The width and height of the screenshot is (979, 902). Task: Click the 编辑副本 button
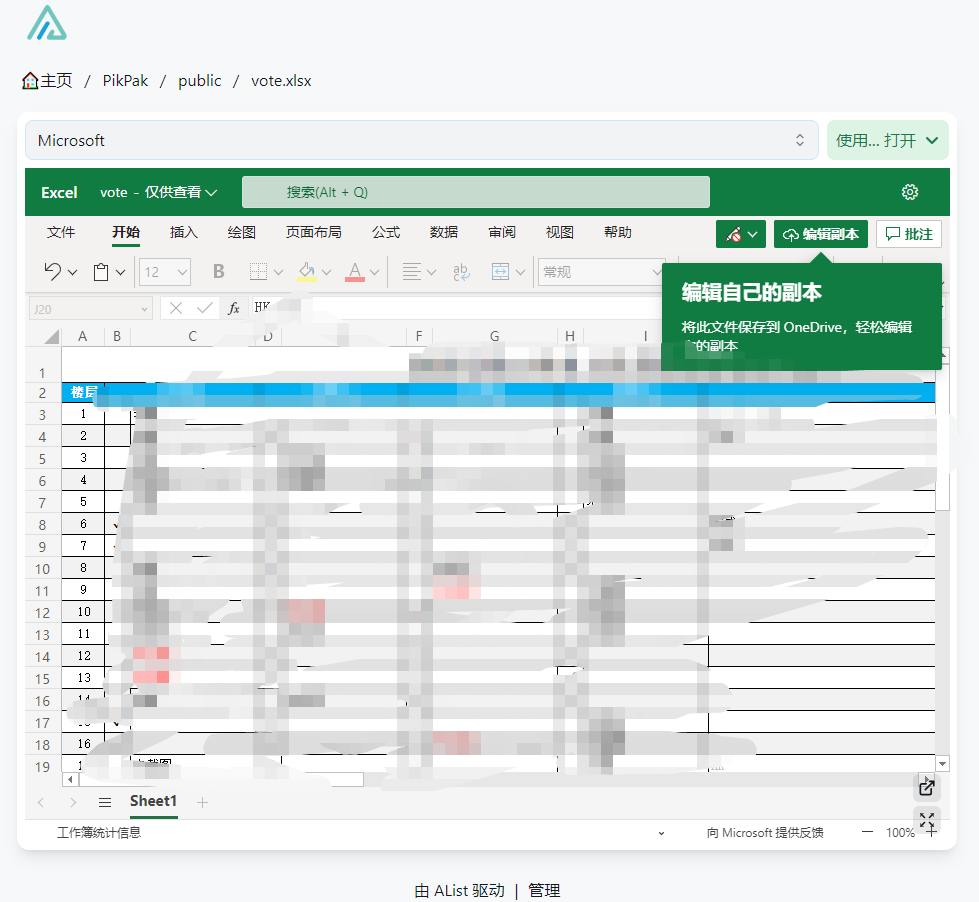820,232
